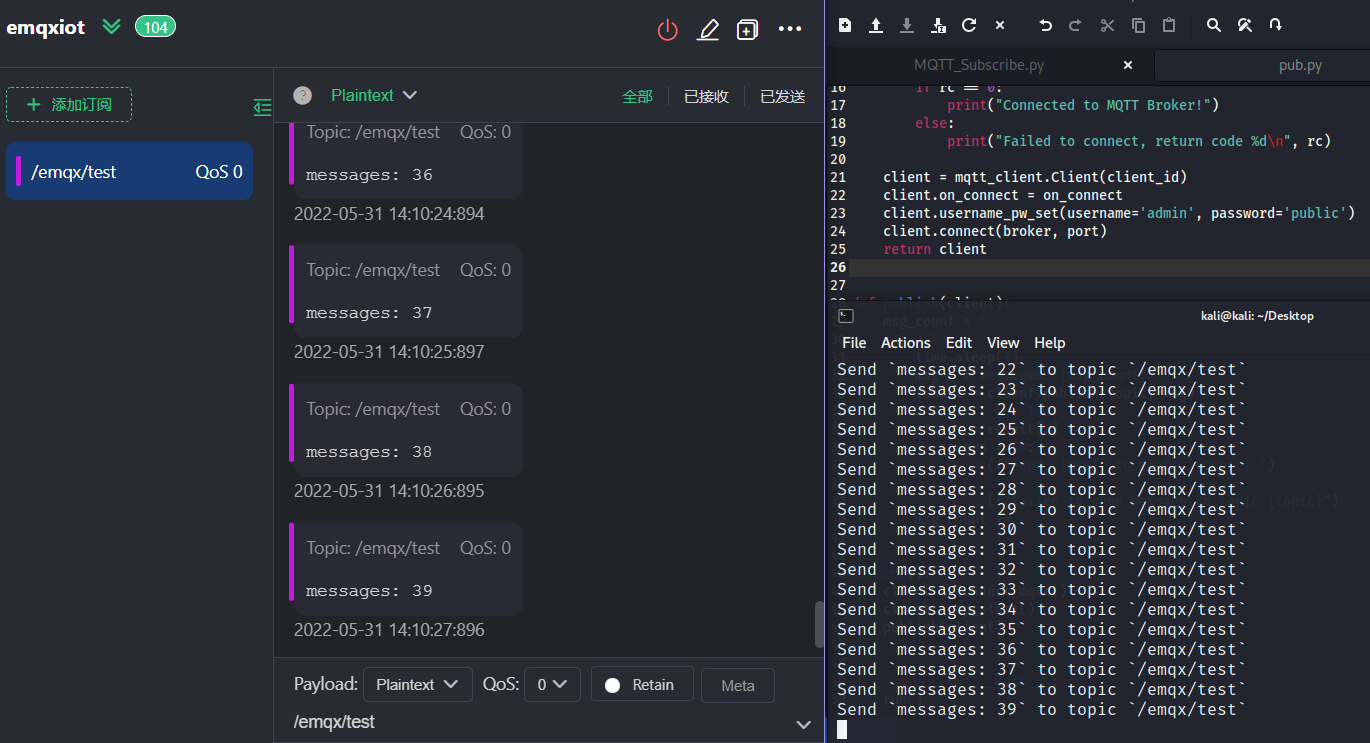Close the MQTT_Subscribe.py tab
1370x743 pixels.
tap(1128, 65)
